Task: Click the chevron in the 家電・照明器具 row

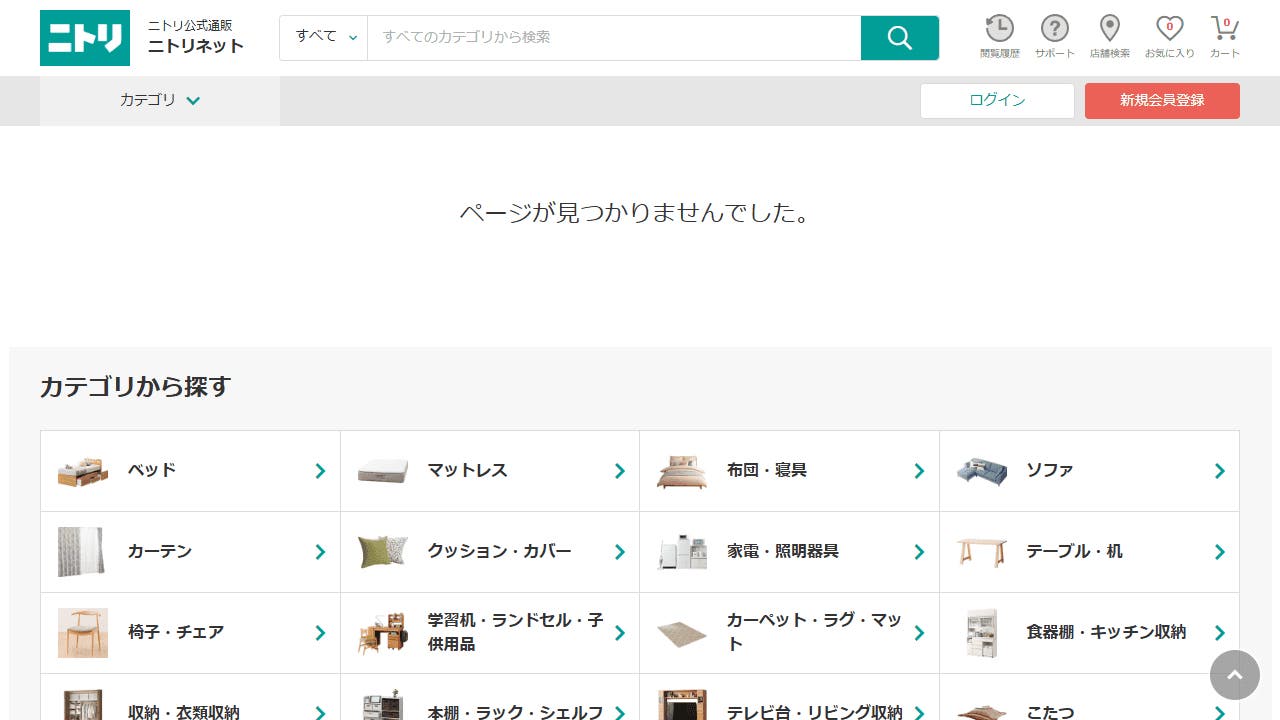Action: pyautogui.click(x=919, y=552)
